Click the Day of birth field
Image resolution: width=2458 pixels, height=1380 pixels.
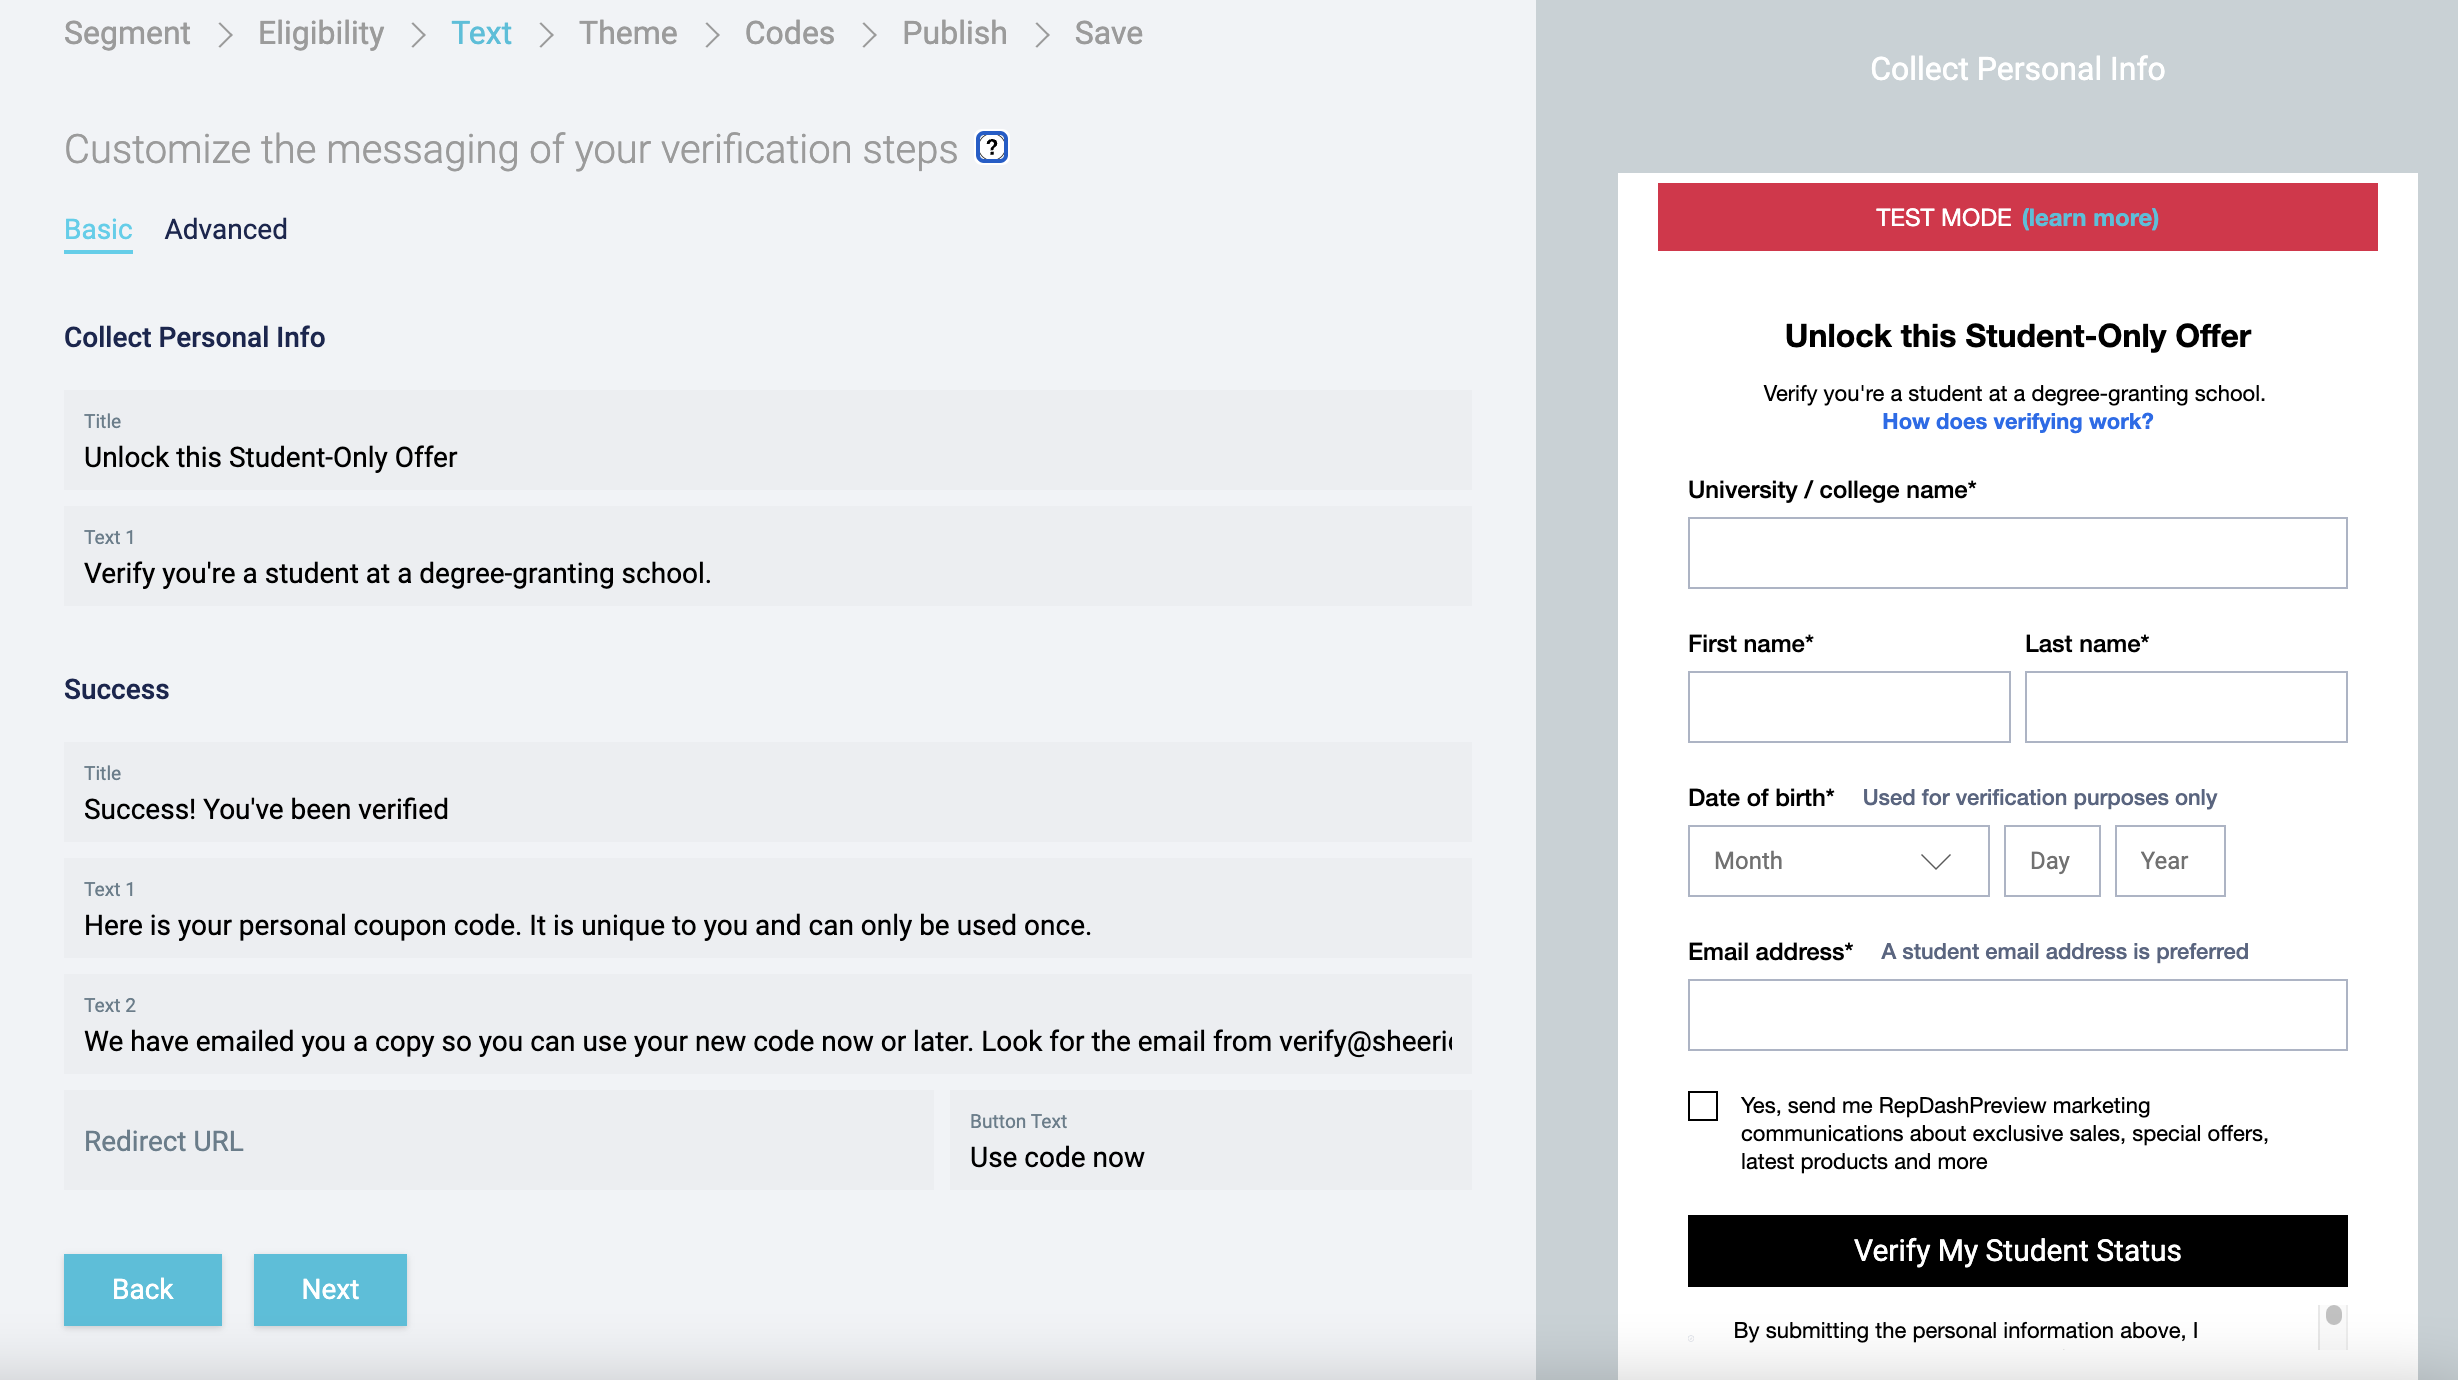[x=2051, y=861]
